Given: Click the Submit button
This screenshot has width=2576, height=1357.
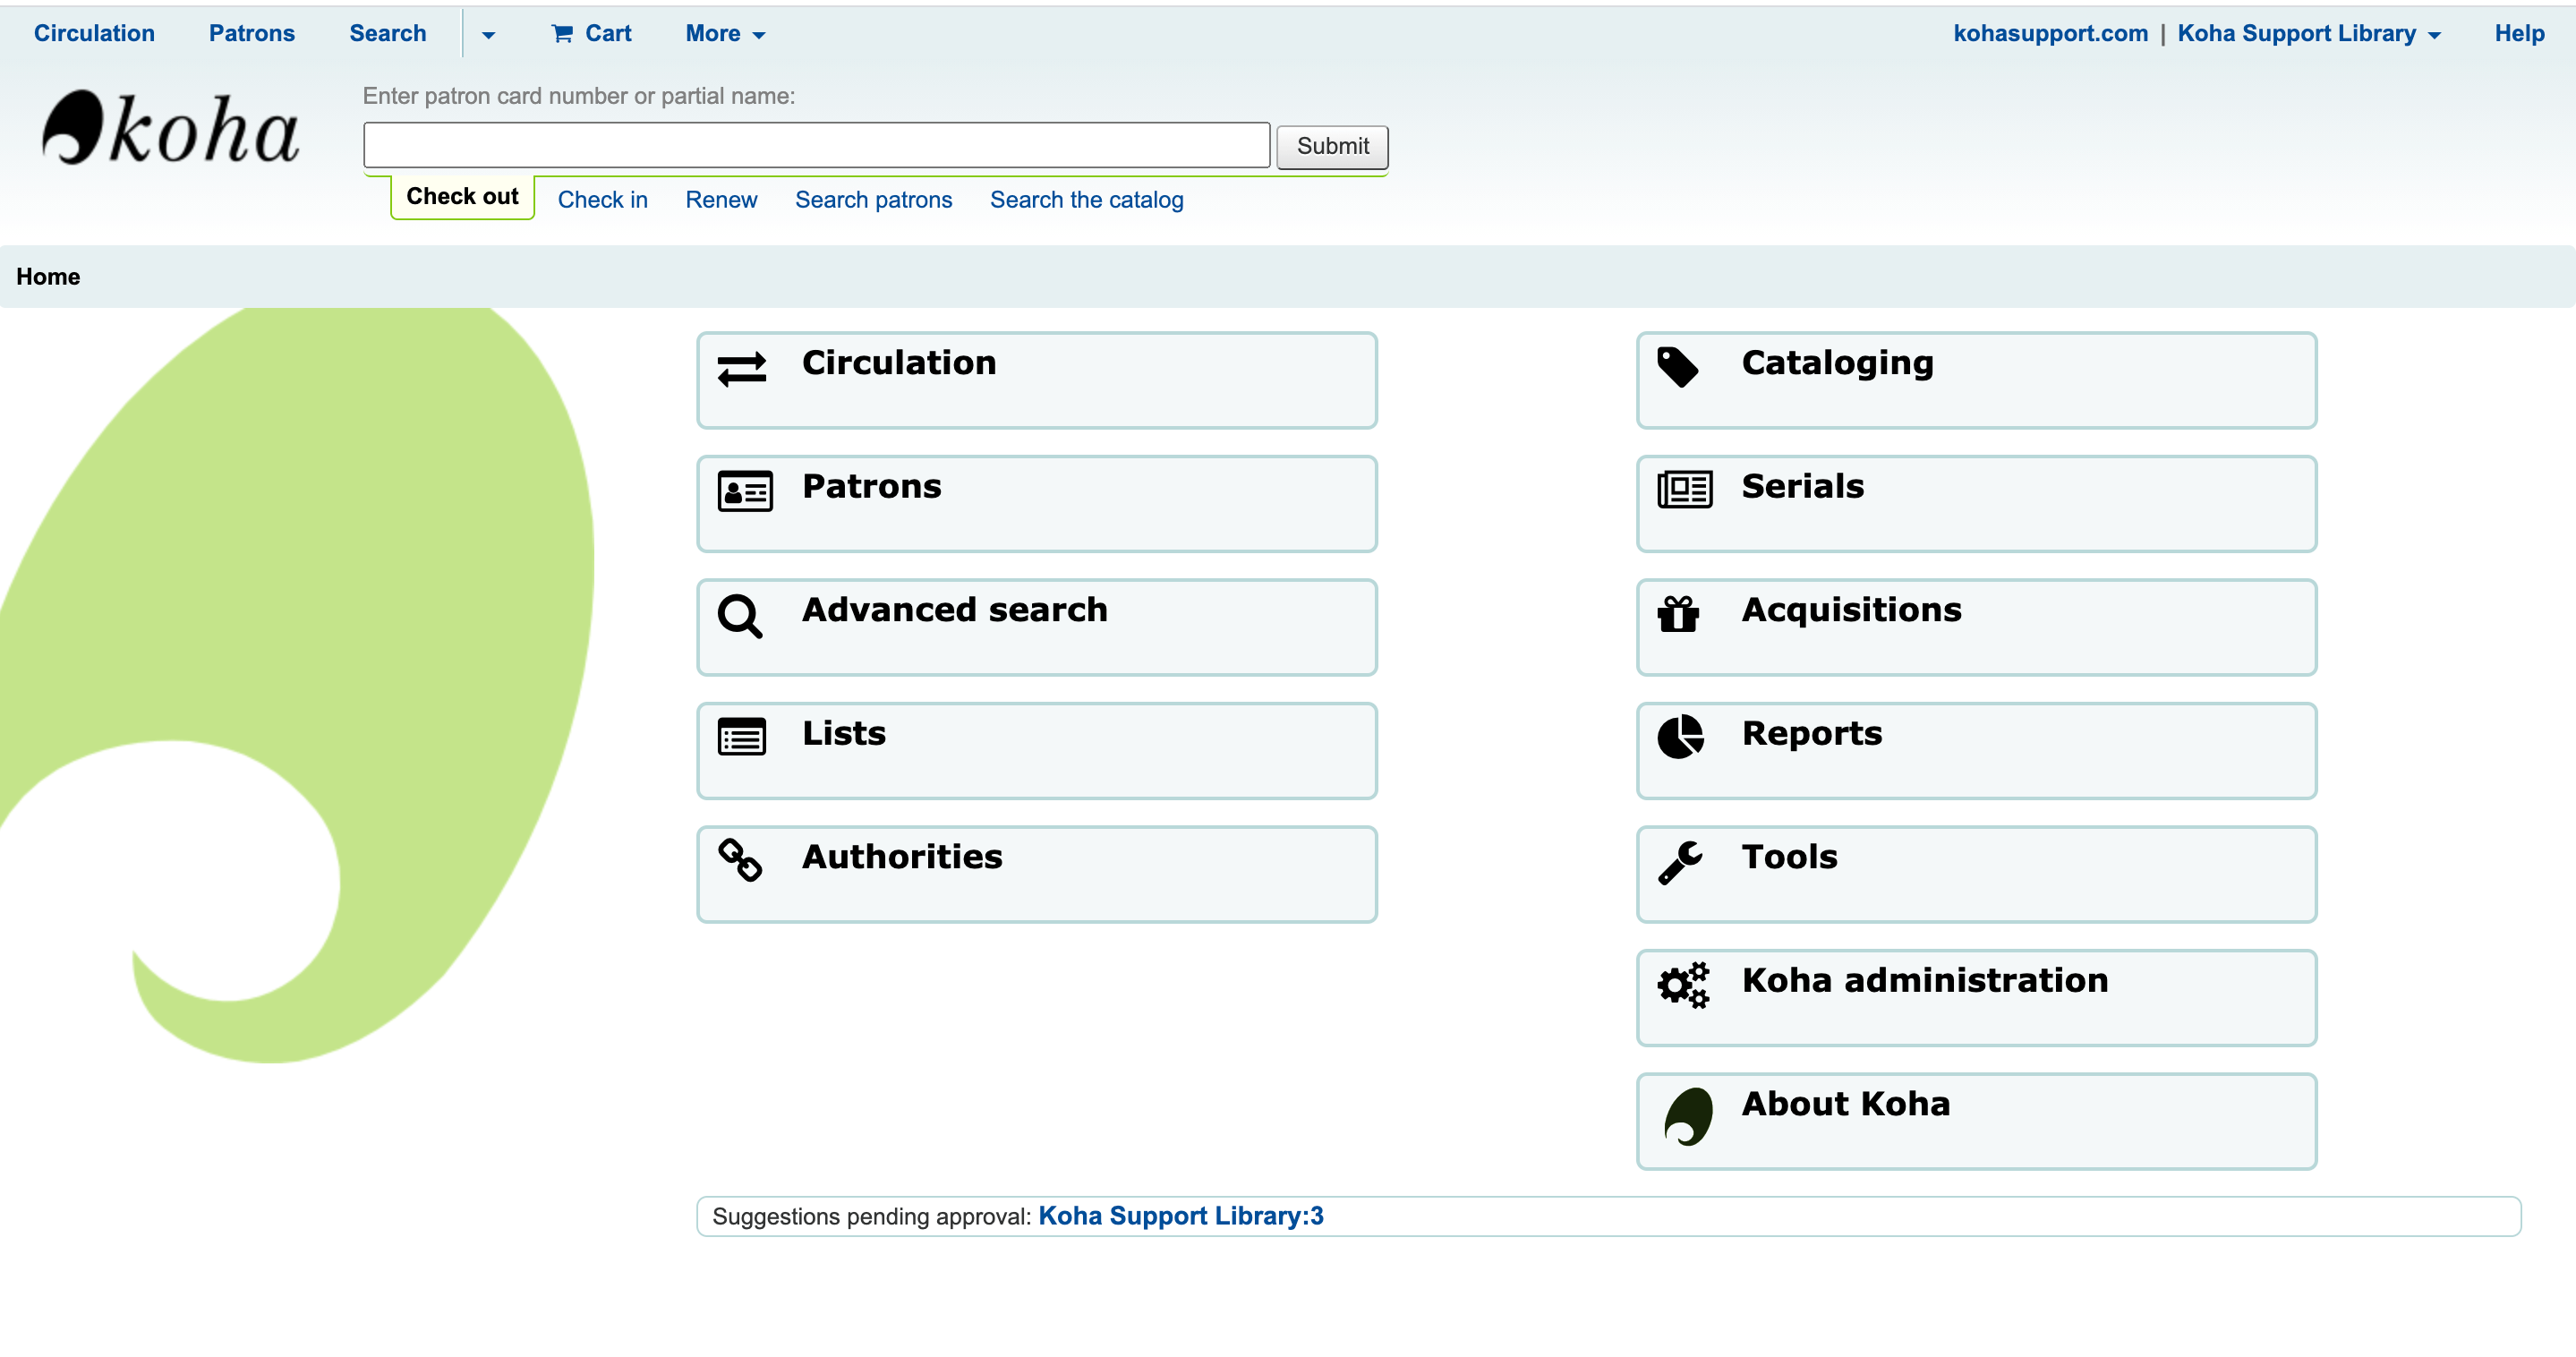Looking at the screenshot, I should coord(1332,146).
